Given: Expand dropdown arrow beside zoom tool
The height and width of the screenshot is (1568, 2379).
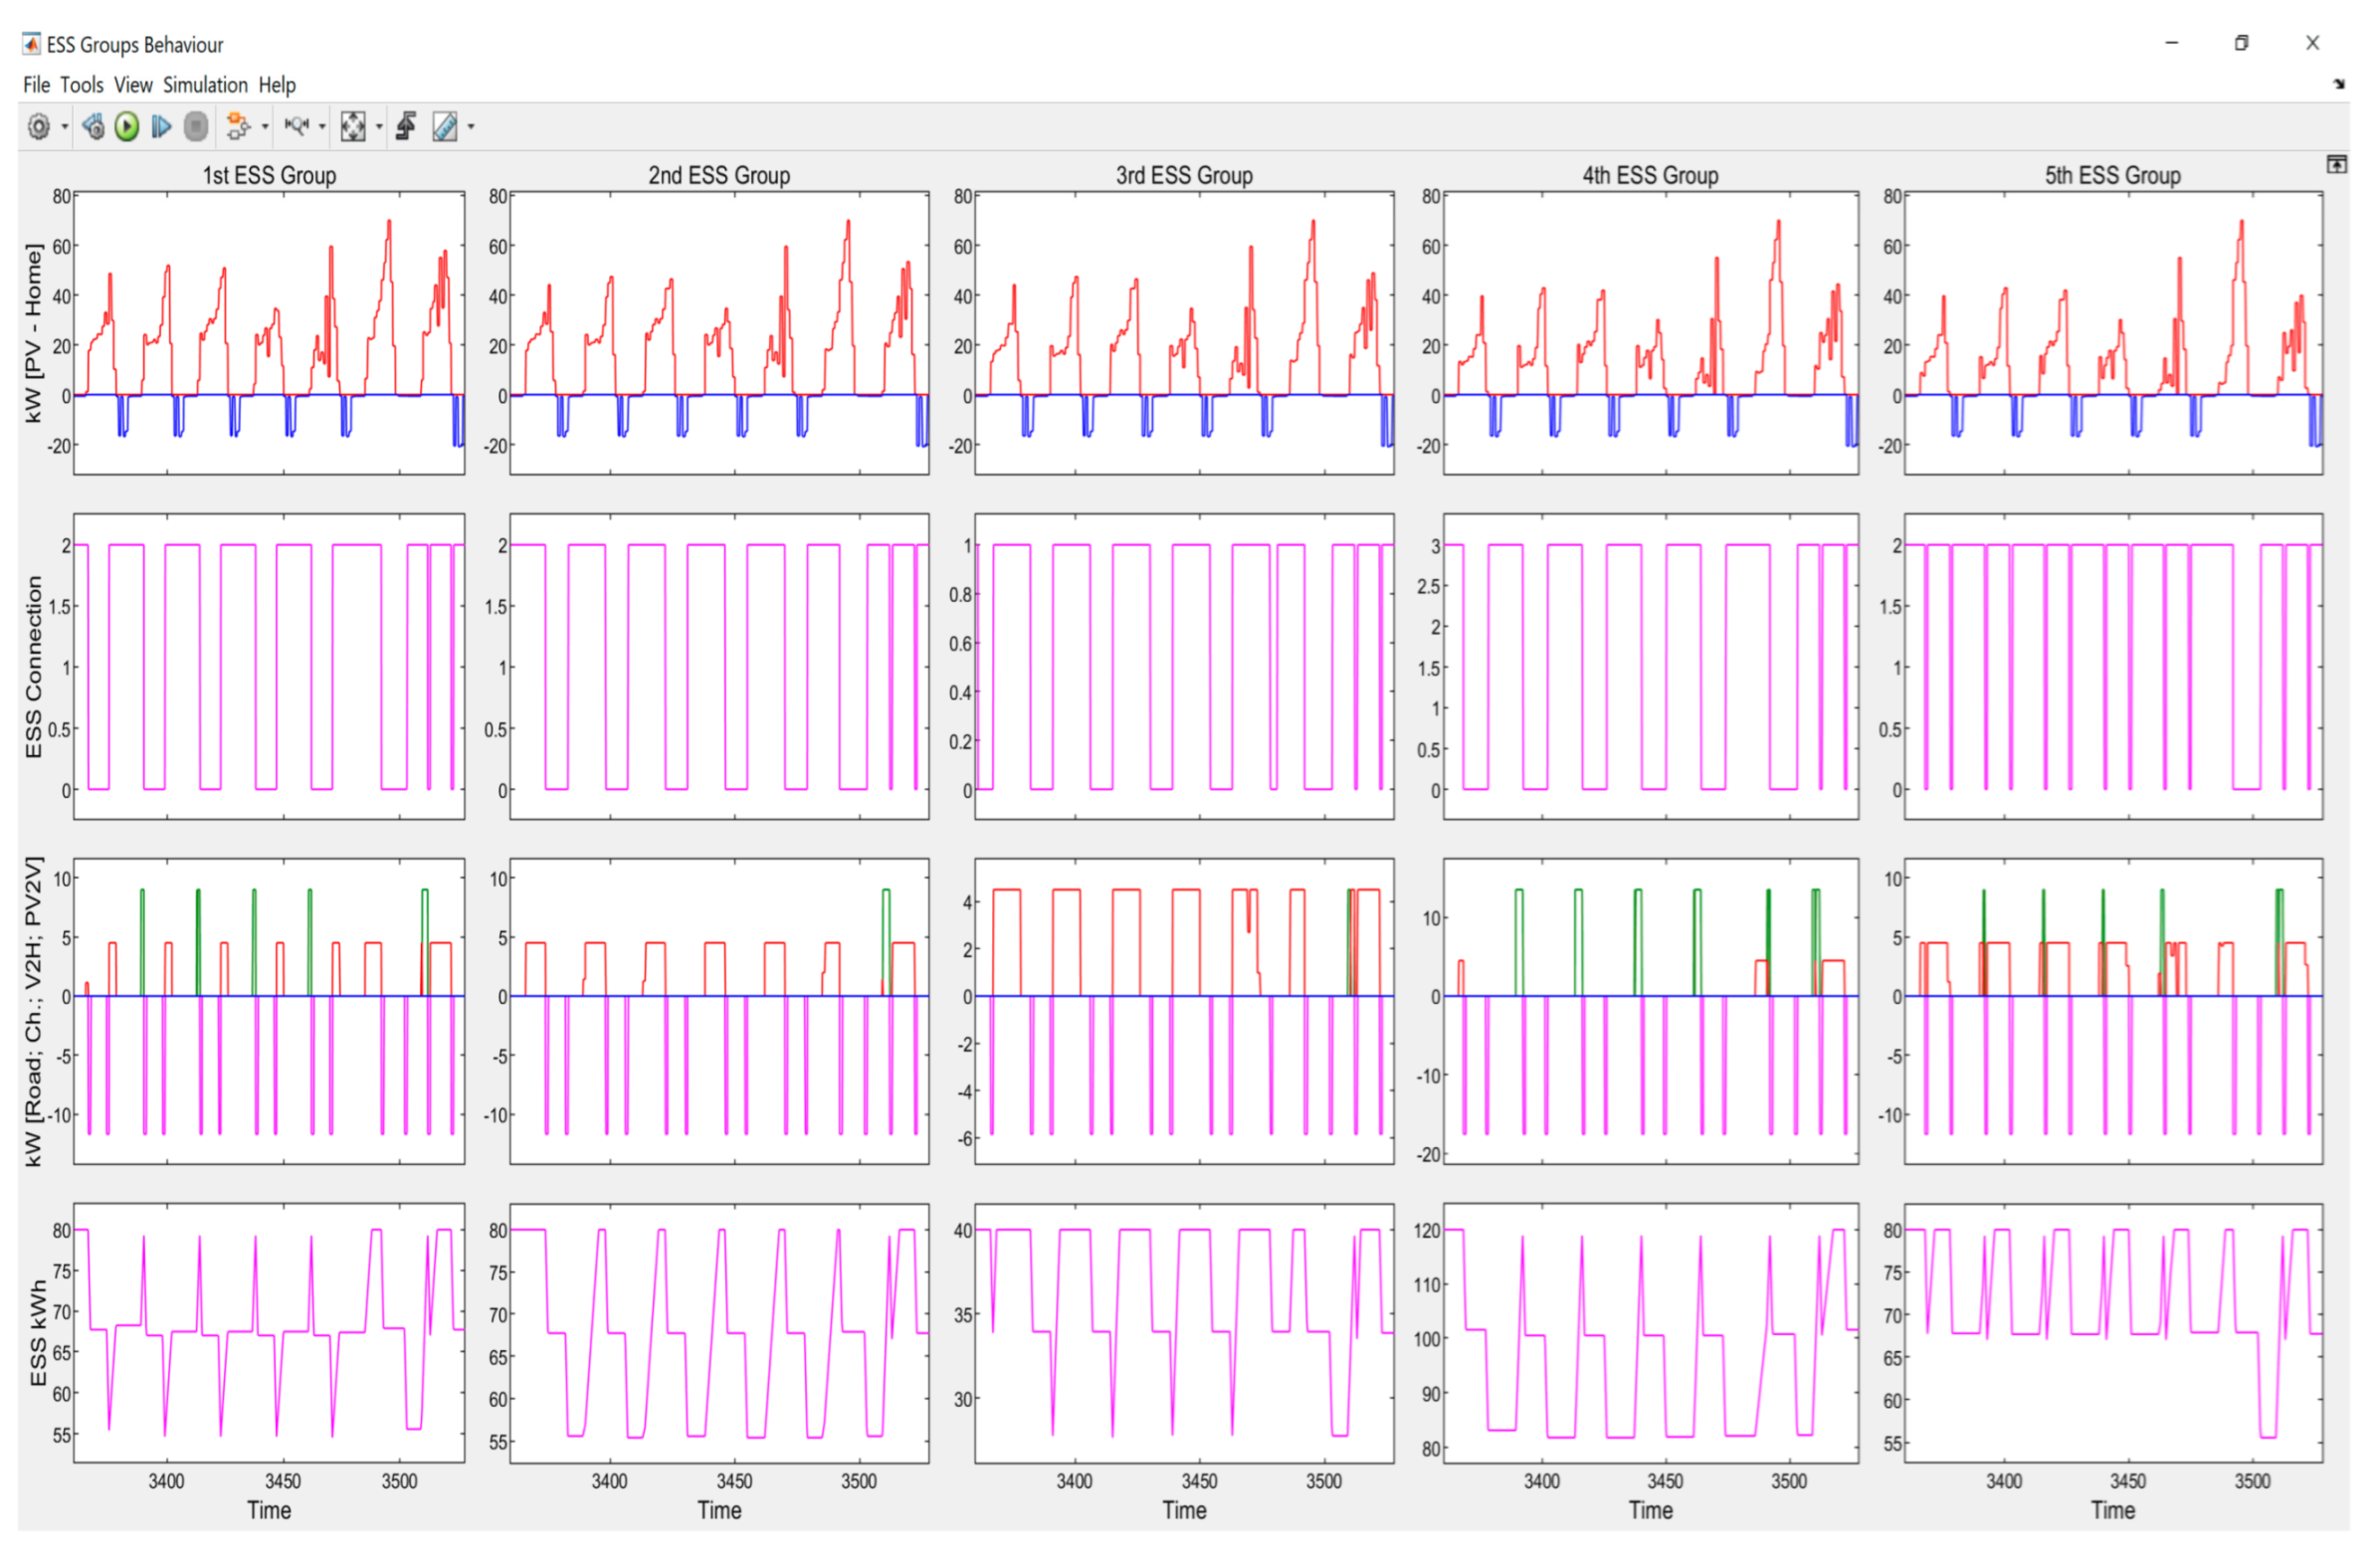Looking at the screenshot, I should [x=322, y=127].
